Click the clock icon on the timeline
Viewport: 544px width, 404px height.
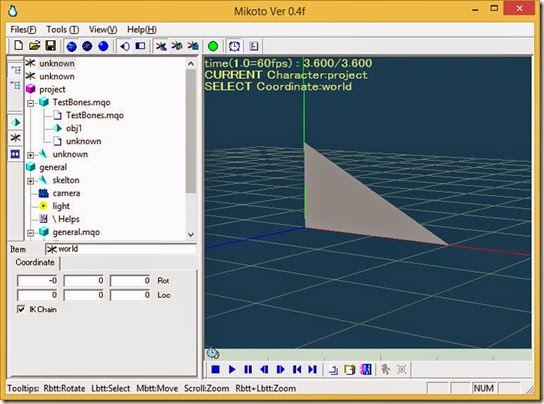click(213, 353)
